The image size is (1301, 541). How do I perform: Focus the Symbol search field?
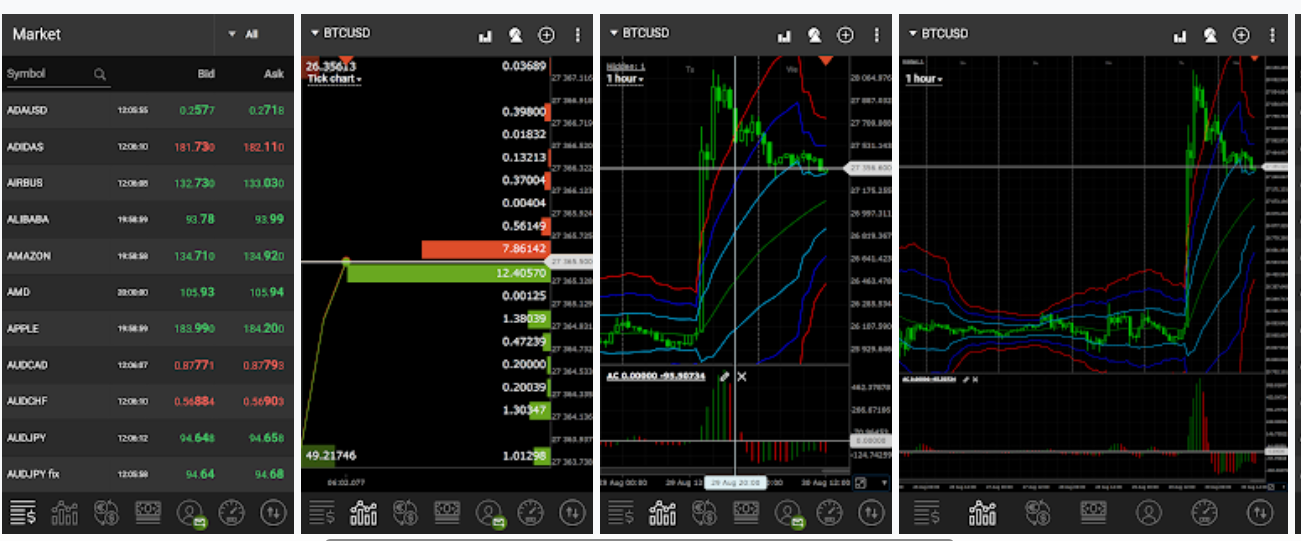pos(57,74)
